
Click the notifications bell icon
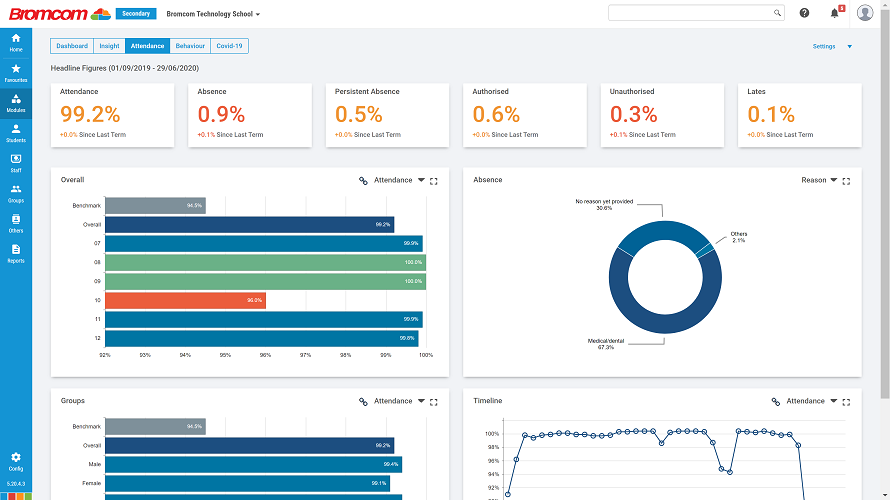point(834,13)
